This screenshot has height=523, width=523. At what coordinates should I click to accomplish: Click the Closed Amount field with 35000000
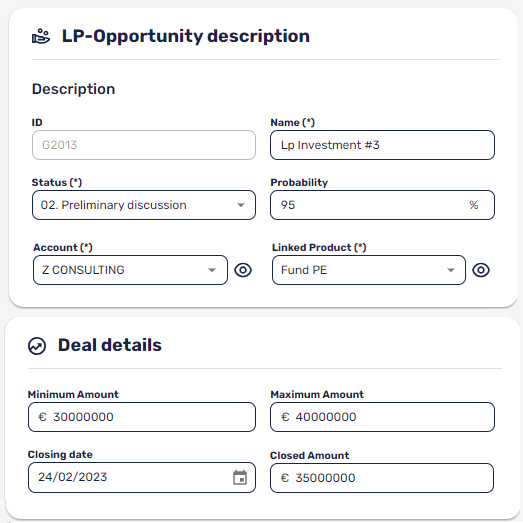coord(382,478)
